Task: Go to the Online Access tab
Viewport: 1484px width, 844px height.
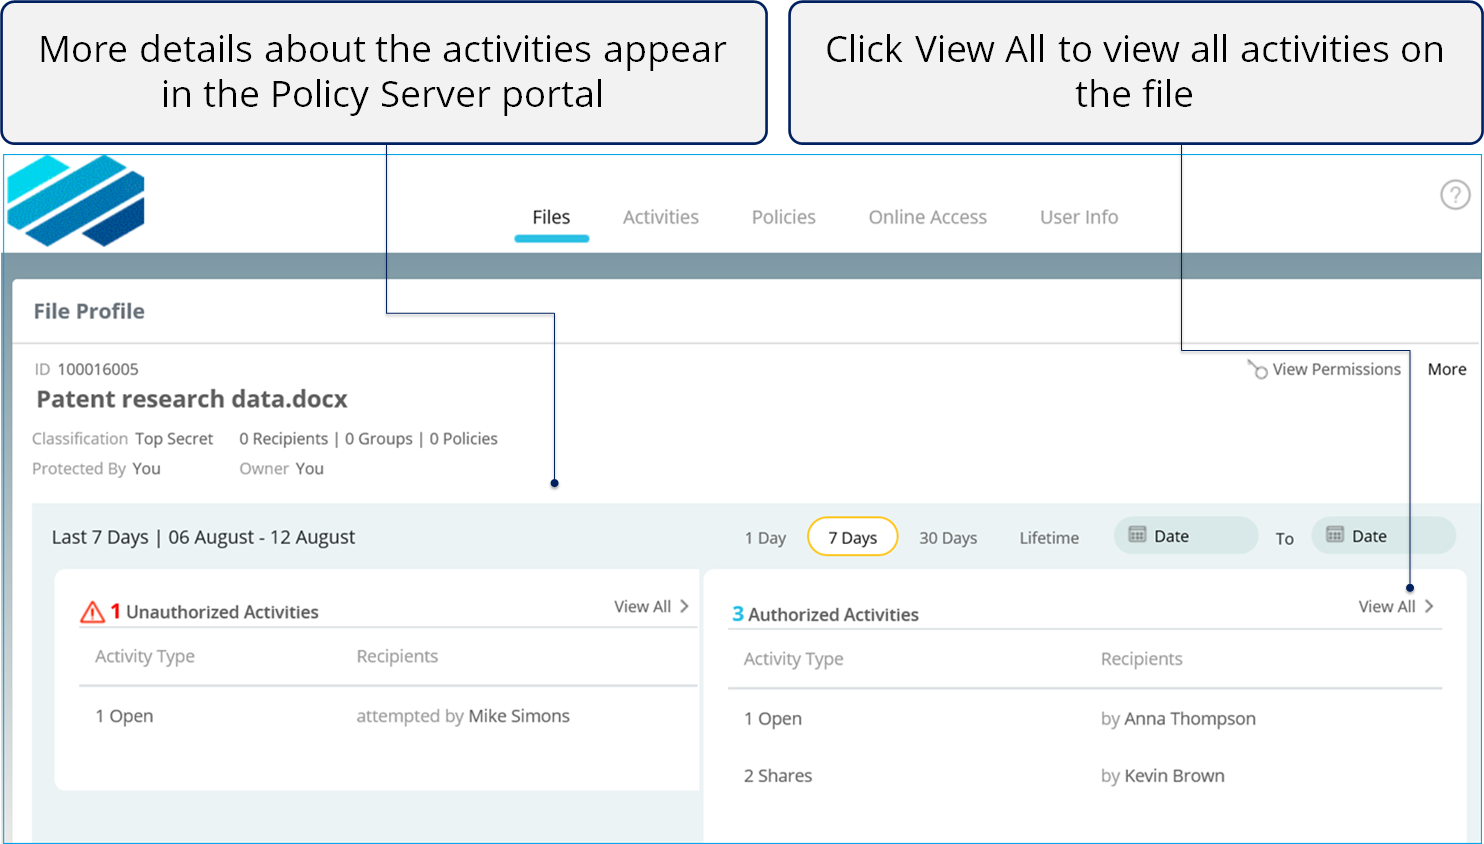Action: [927, 217]
